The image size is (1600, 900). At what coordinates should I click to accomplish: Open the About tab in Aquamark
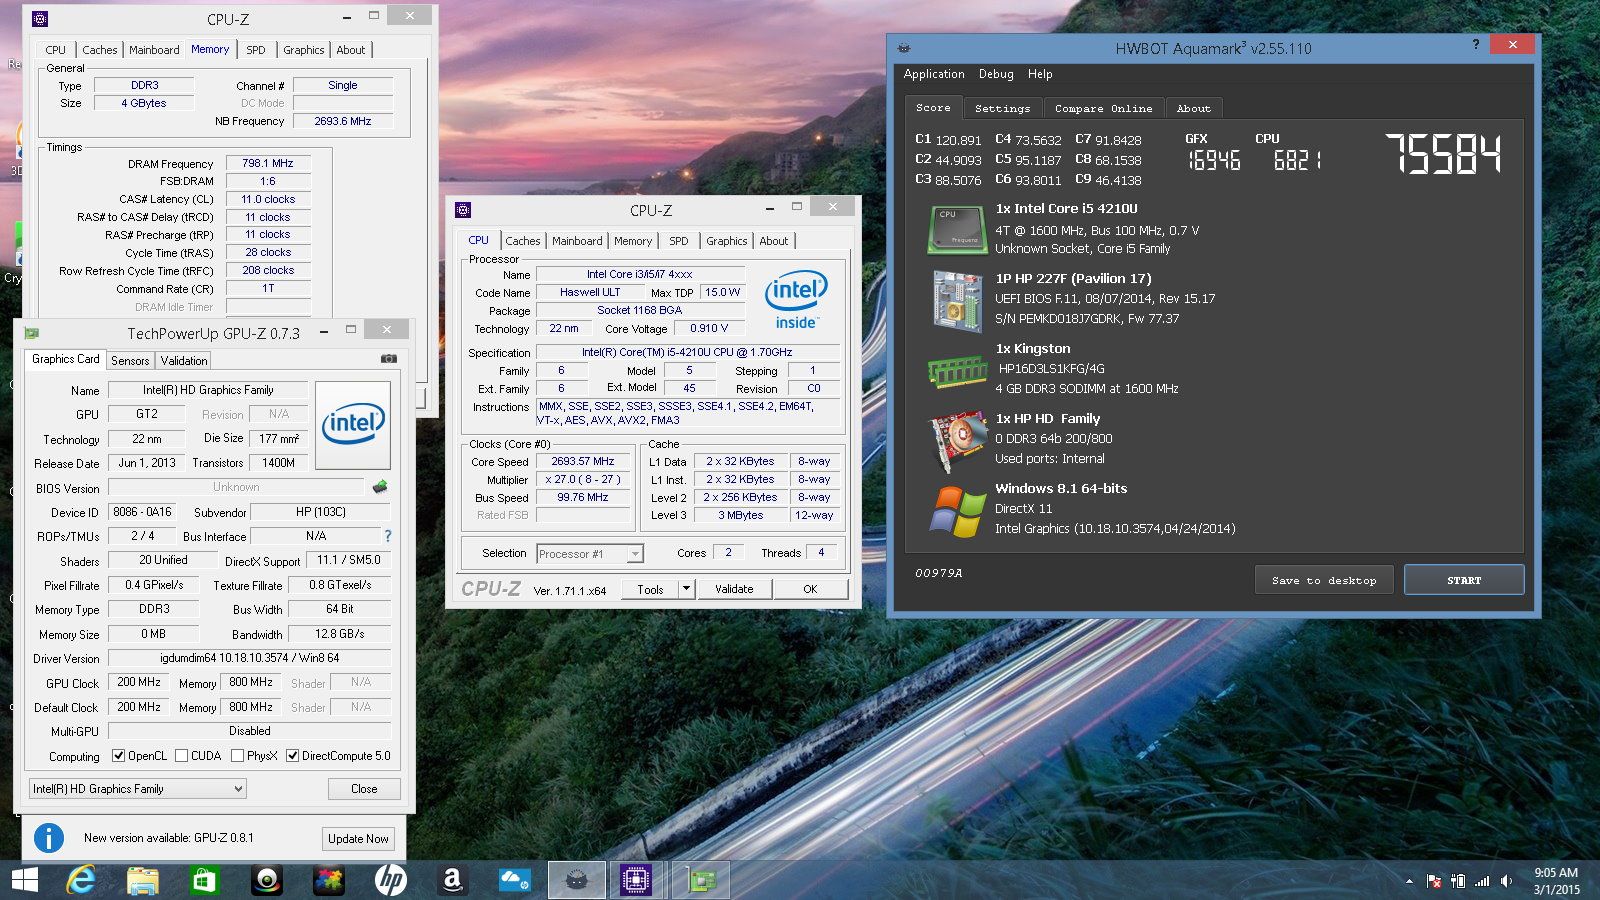pyautogui.click(x=1193, y=108)
